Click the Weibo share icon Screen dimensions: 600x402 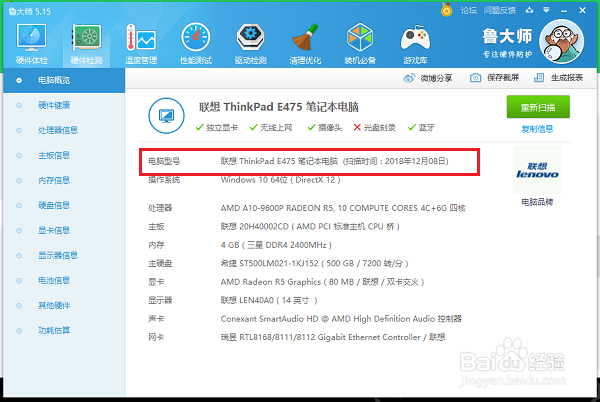tap(409, 78)
